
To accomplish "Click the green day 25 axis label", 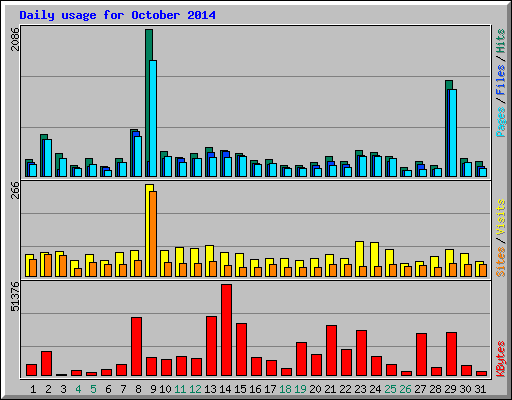I will [390, 389].
